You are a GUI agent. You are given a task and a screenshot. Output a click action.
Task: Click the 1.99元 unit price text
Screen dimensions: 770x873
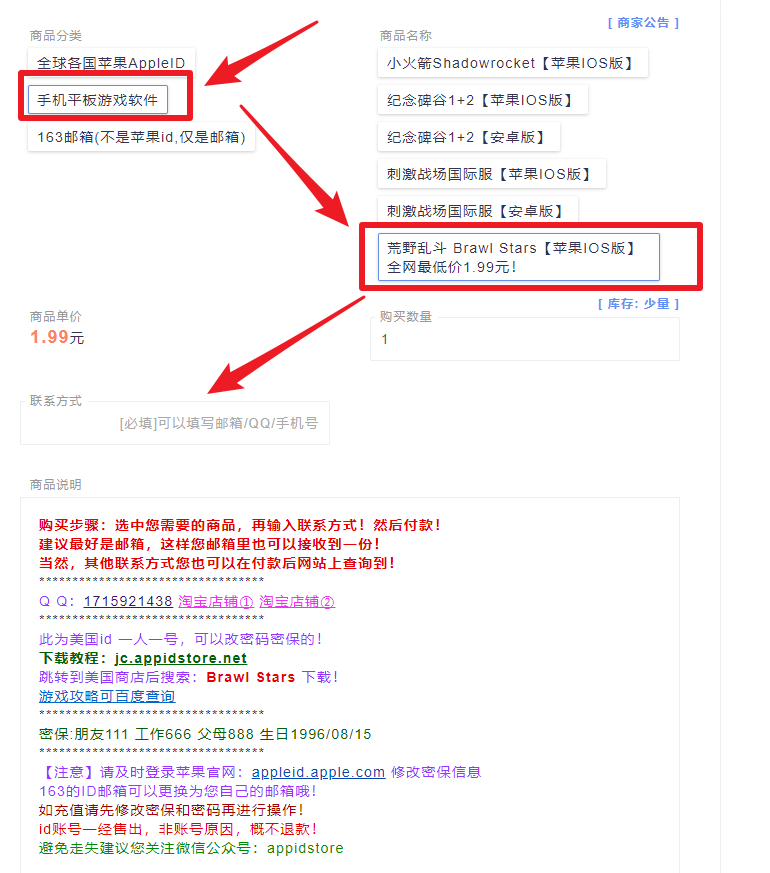point(57,337)
